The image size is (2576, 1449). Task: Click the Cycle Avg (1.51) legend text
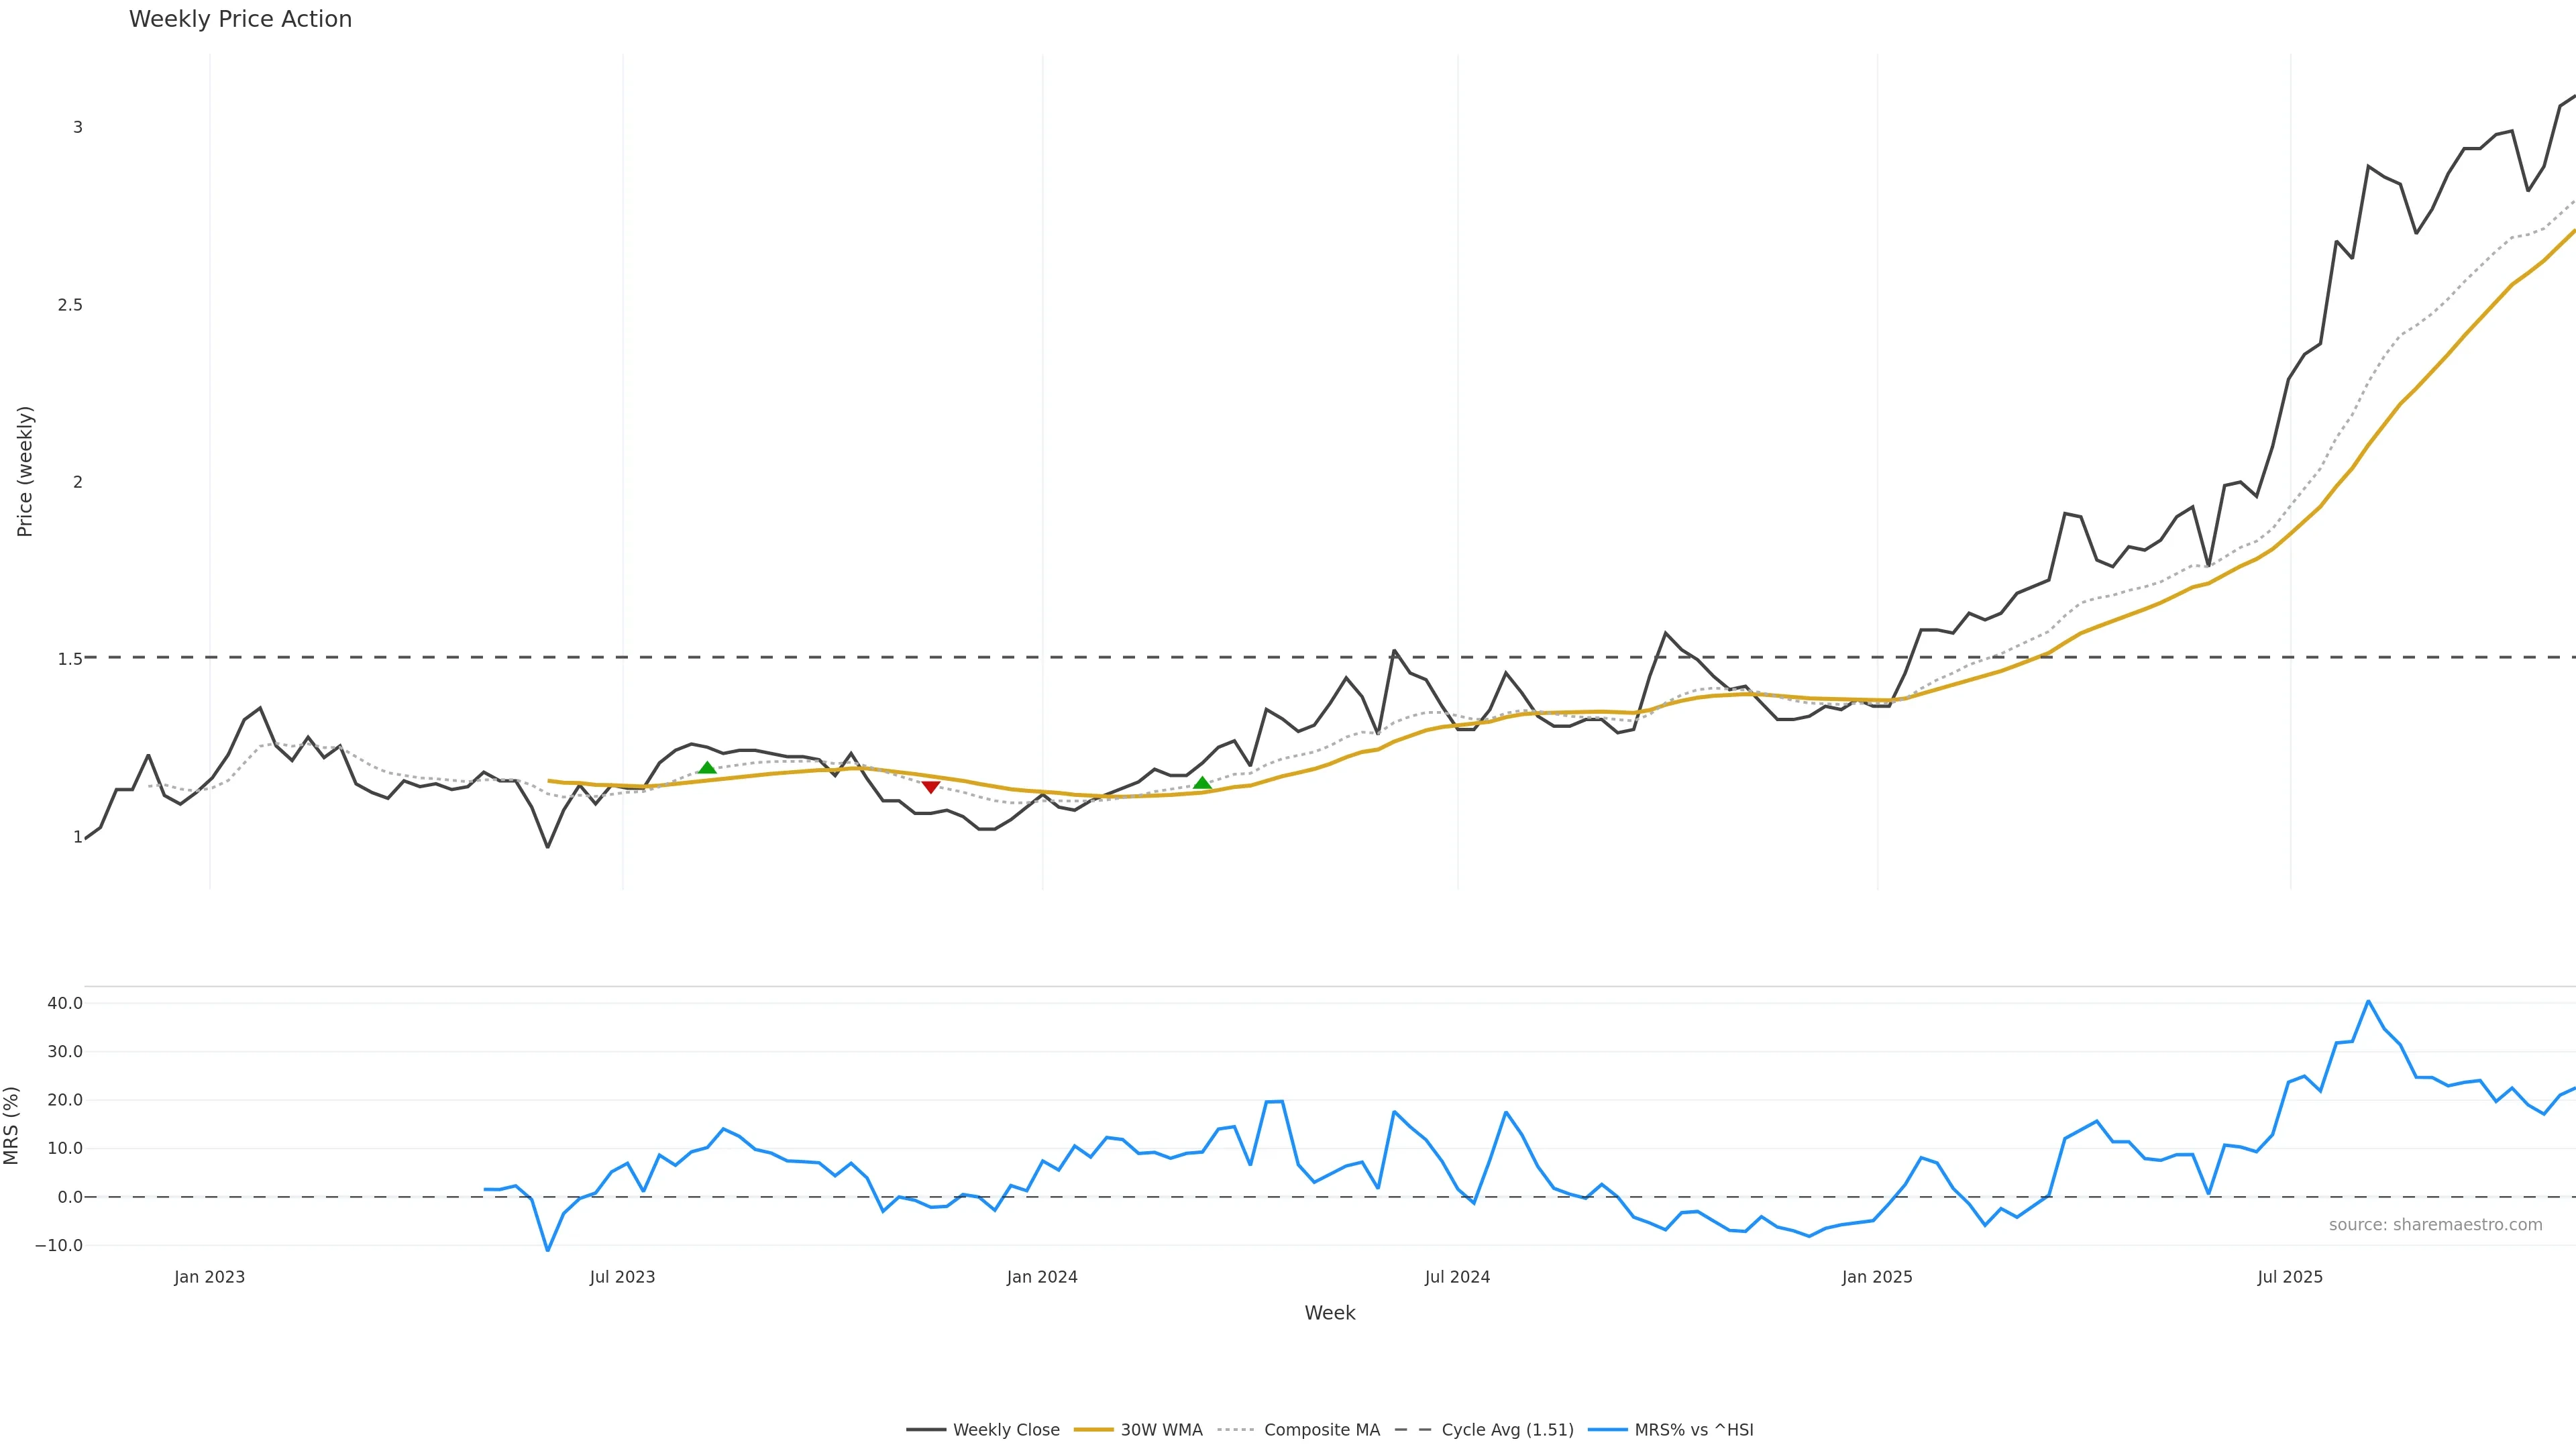point(1507,1430)
